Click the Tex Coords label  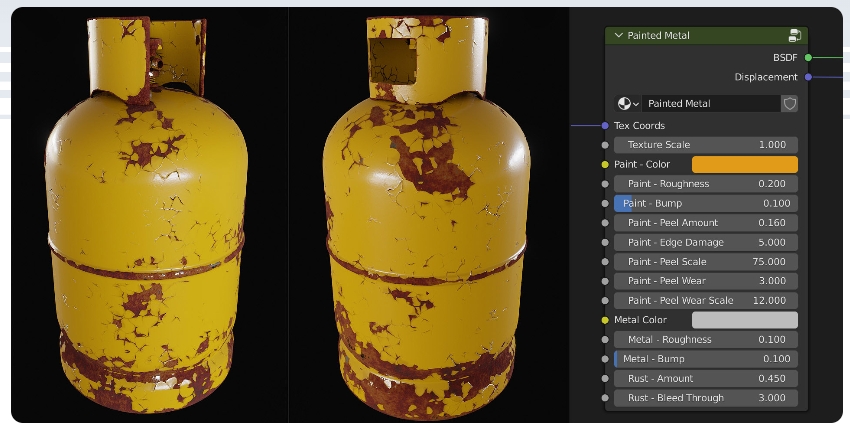(x=639, y=125)
